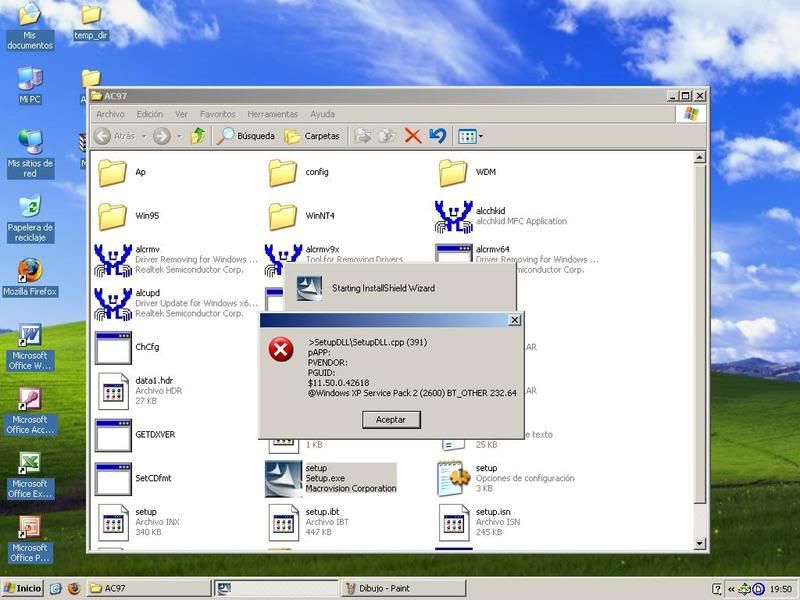The image size is (800, 600).
Task: Open the Ver menu
Action: click(x=181, y=114)
